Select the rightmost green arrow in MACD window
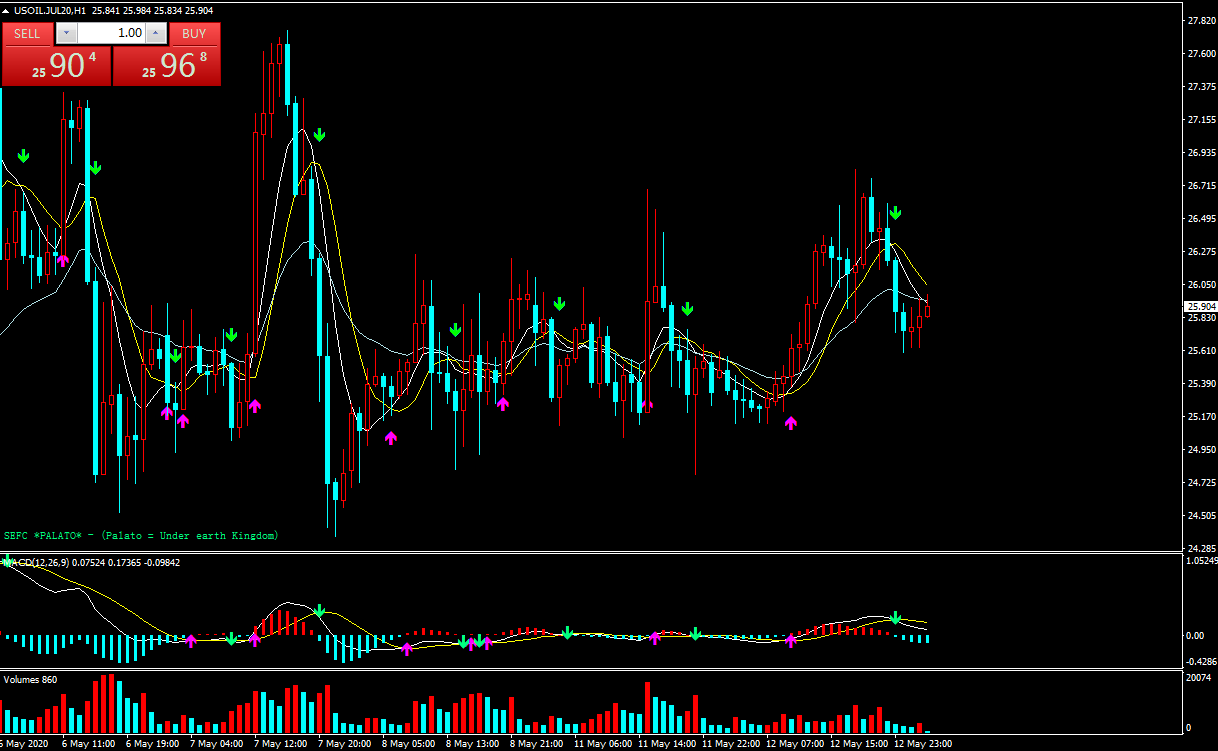Viewport: 1218px width, 751px height. click(896, 618)
